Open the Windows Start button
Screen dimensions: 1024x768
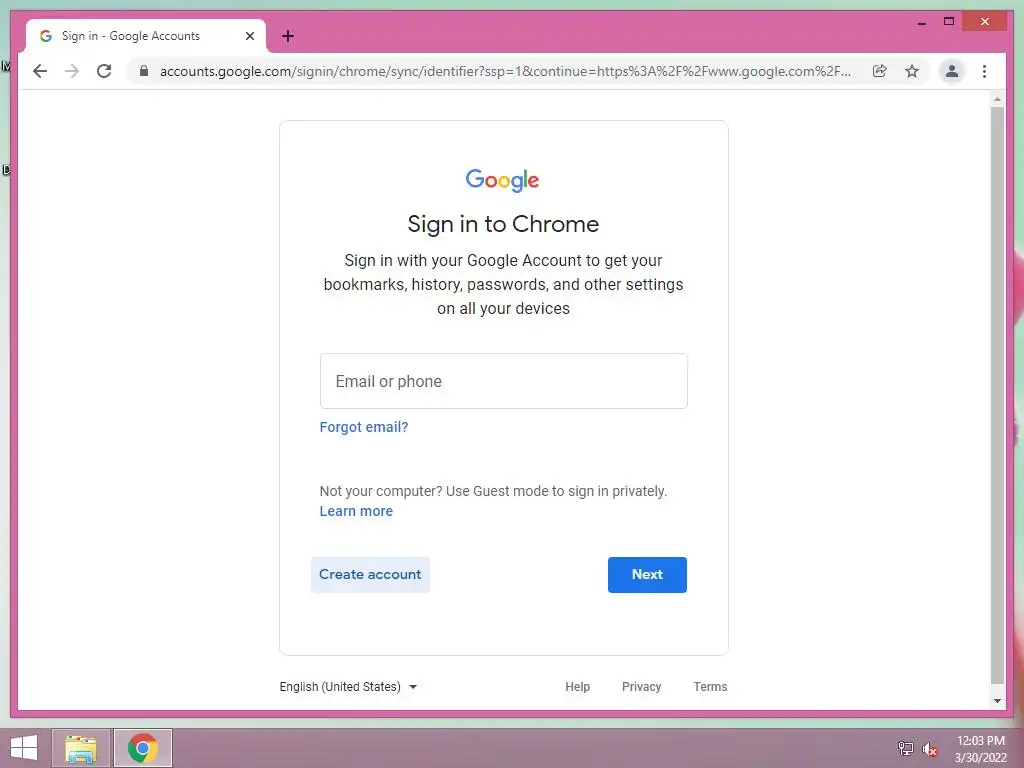click(x=24, y=748)
